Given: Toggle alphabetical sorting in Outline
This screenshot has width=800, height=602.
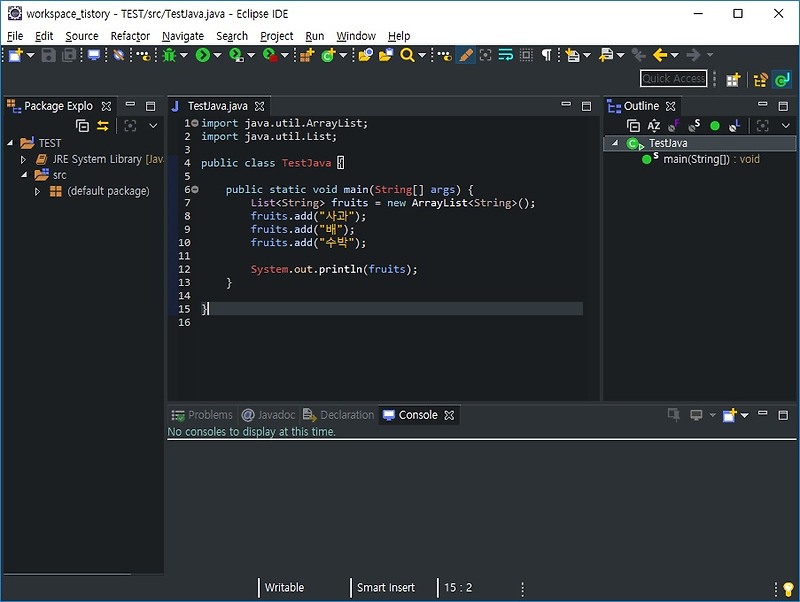Looking at the screenshot, I should point(653,125).
